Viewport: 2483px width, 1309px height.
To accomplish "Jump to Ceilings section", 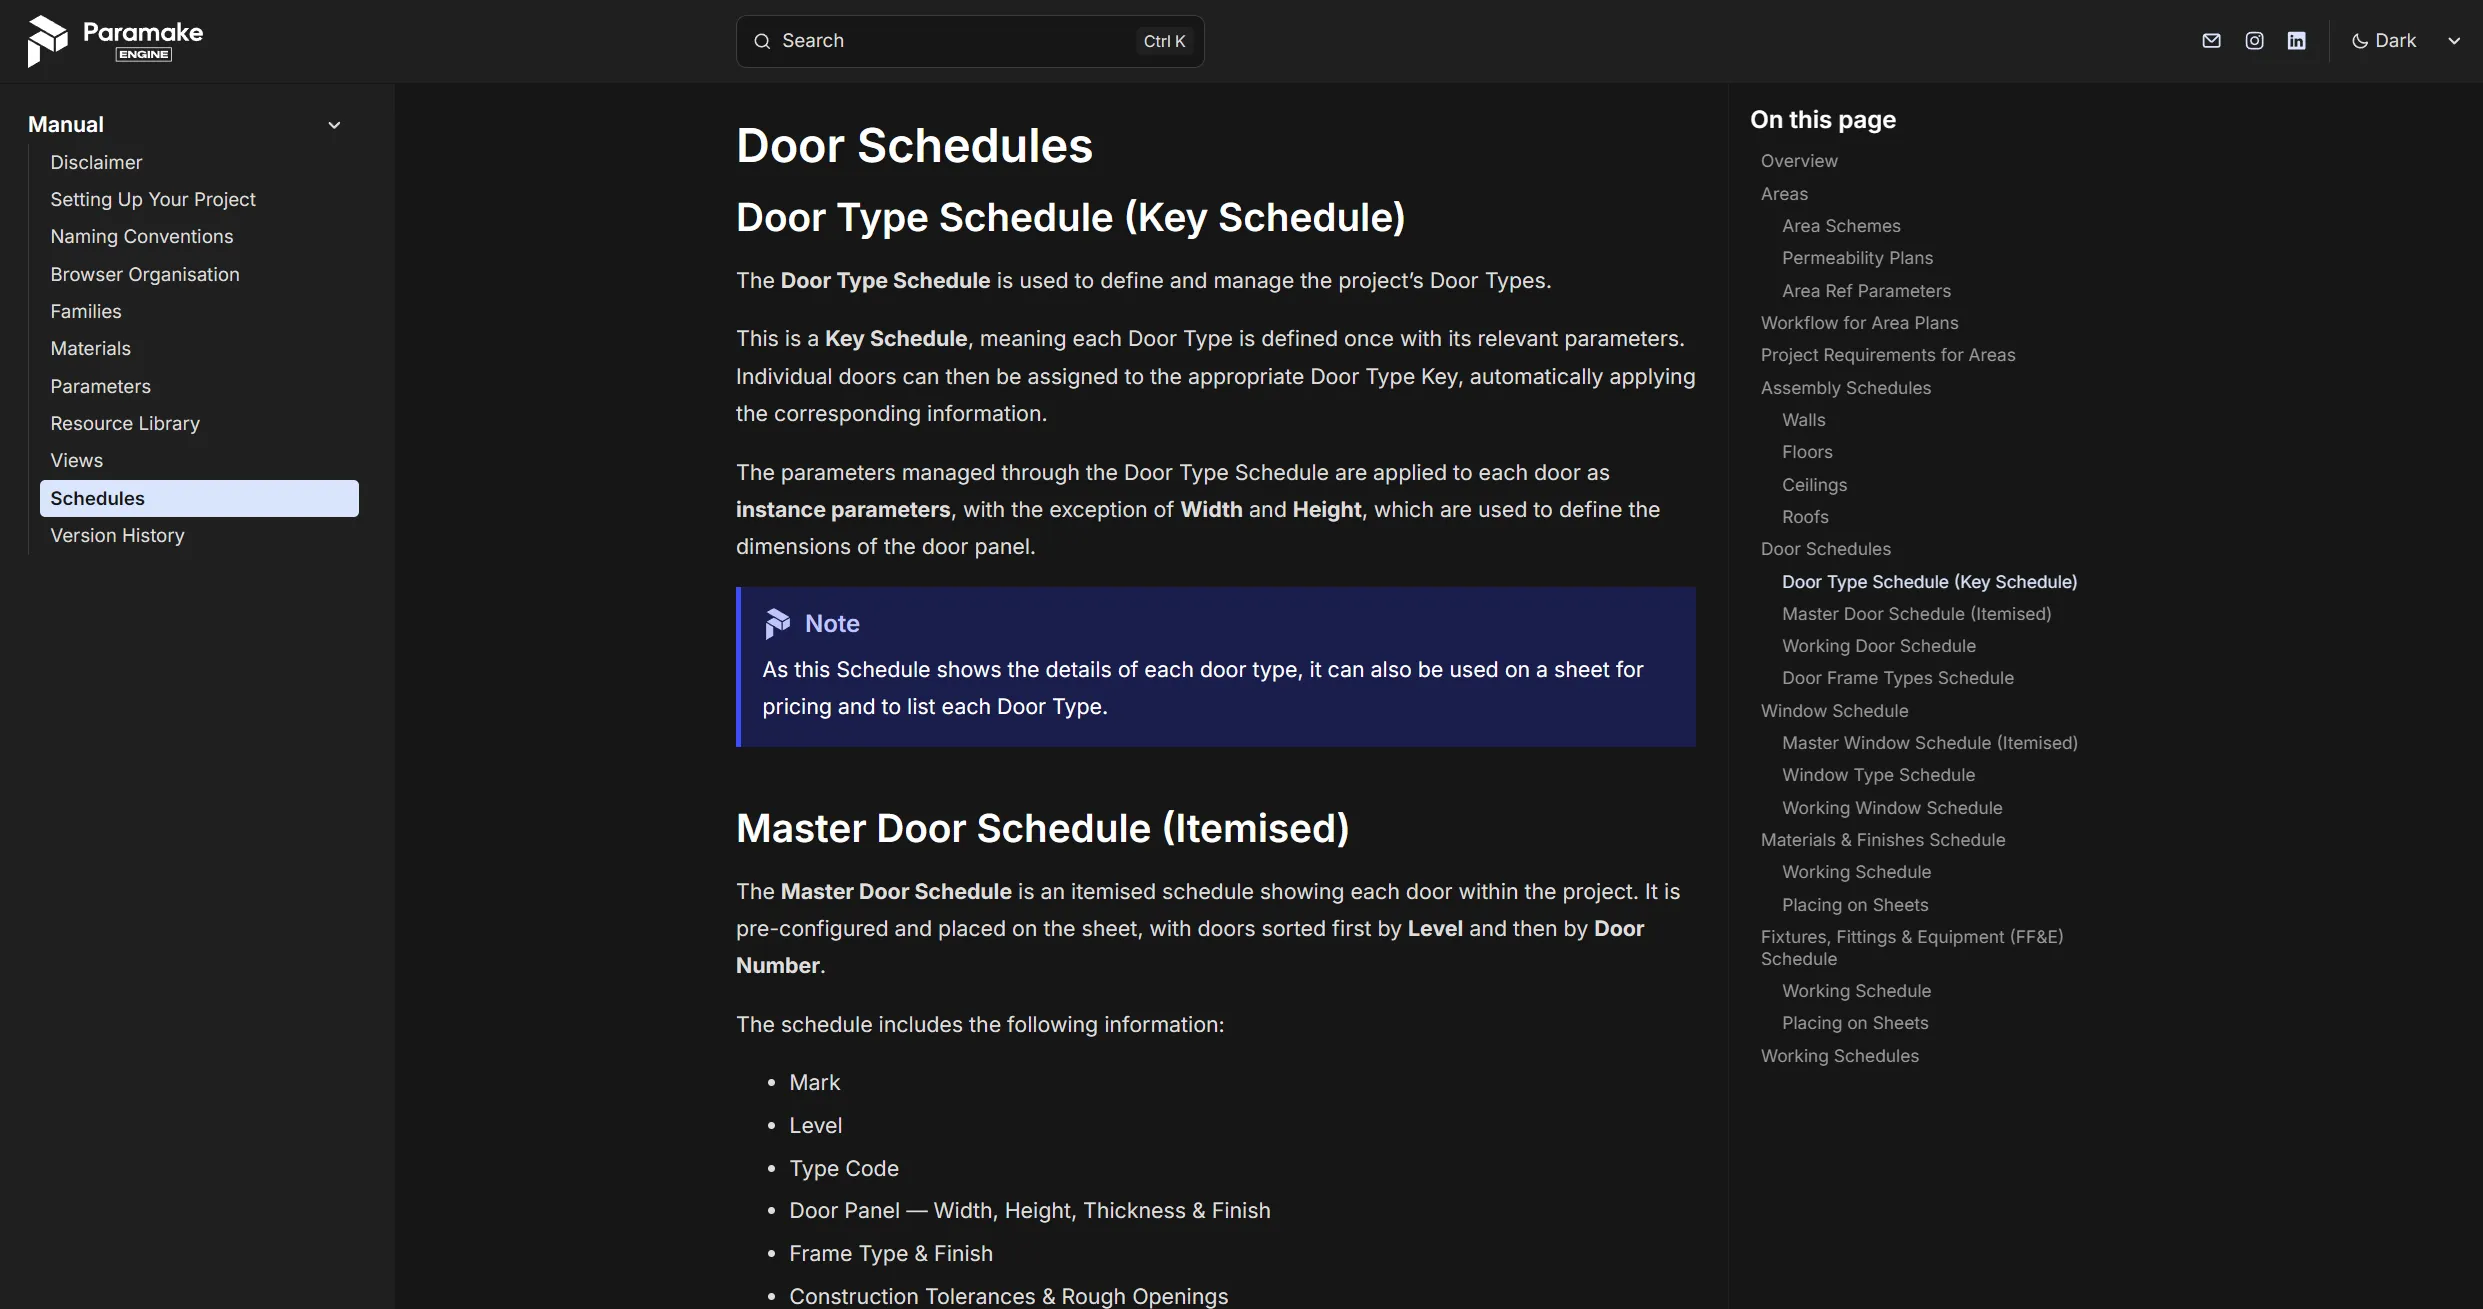I will 1814,485.
